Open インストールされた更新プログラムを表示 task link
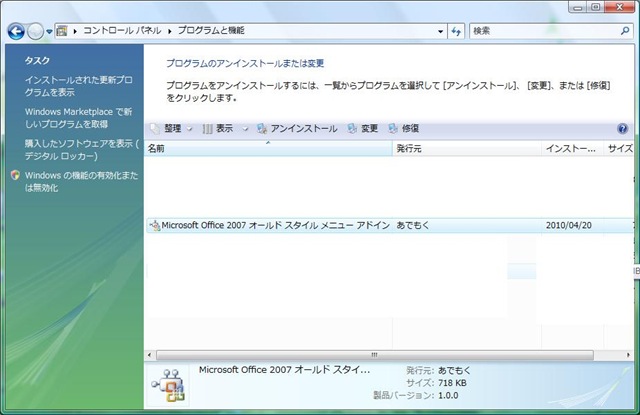The image size is (640, 415). [x=78, y=86]
